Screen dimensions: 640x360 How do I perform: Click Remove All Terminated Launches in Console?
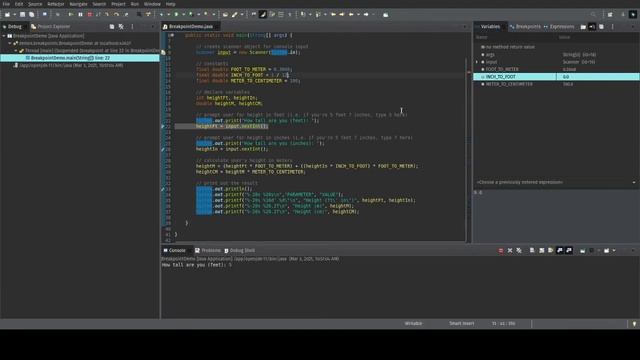pyautogui.click(x=519, y=250)
